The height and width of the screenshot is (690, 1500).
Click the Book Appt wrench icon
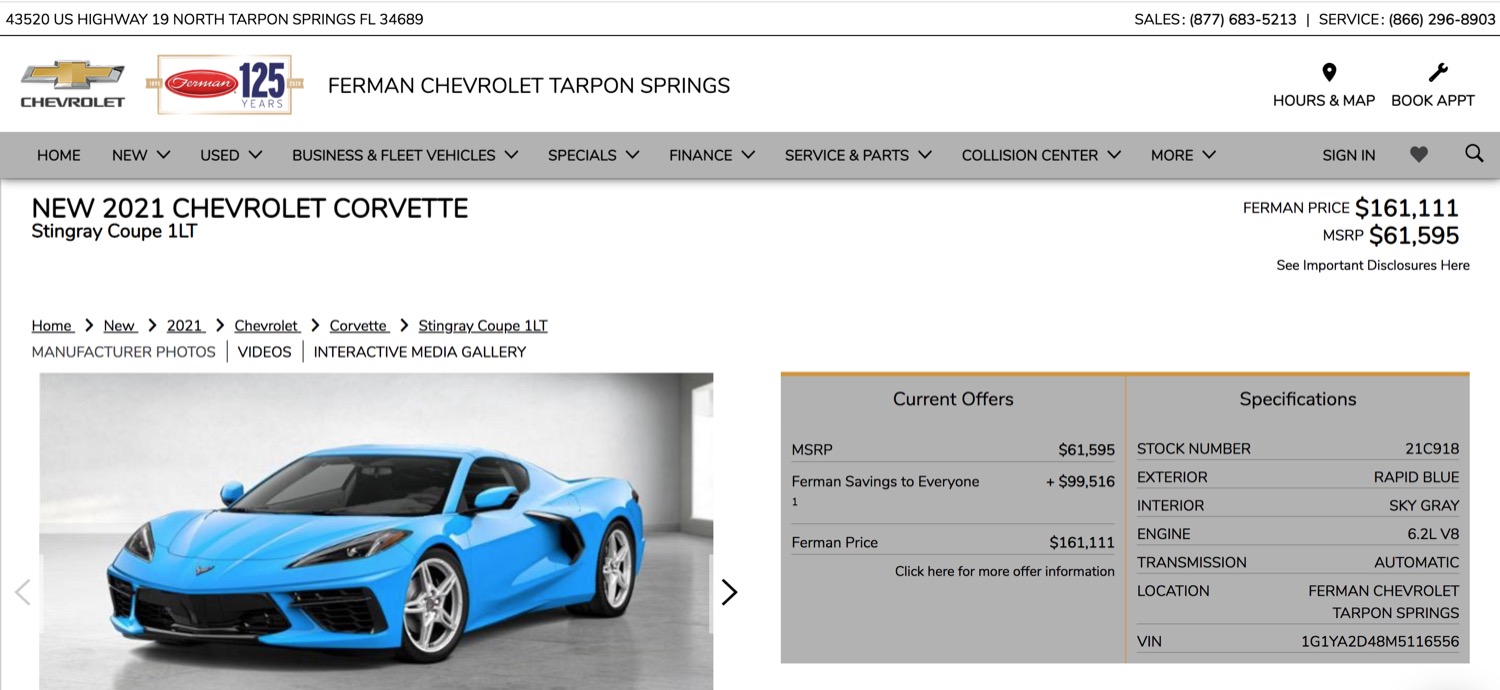1438,73
